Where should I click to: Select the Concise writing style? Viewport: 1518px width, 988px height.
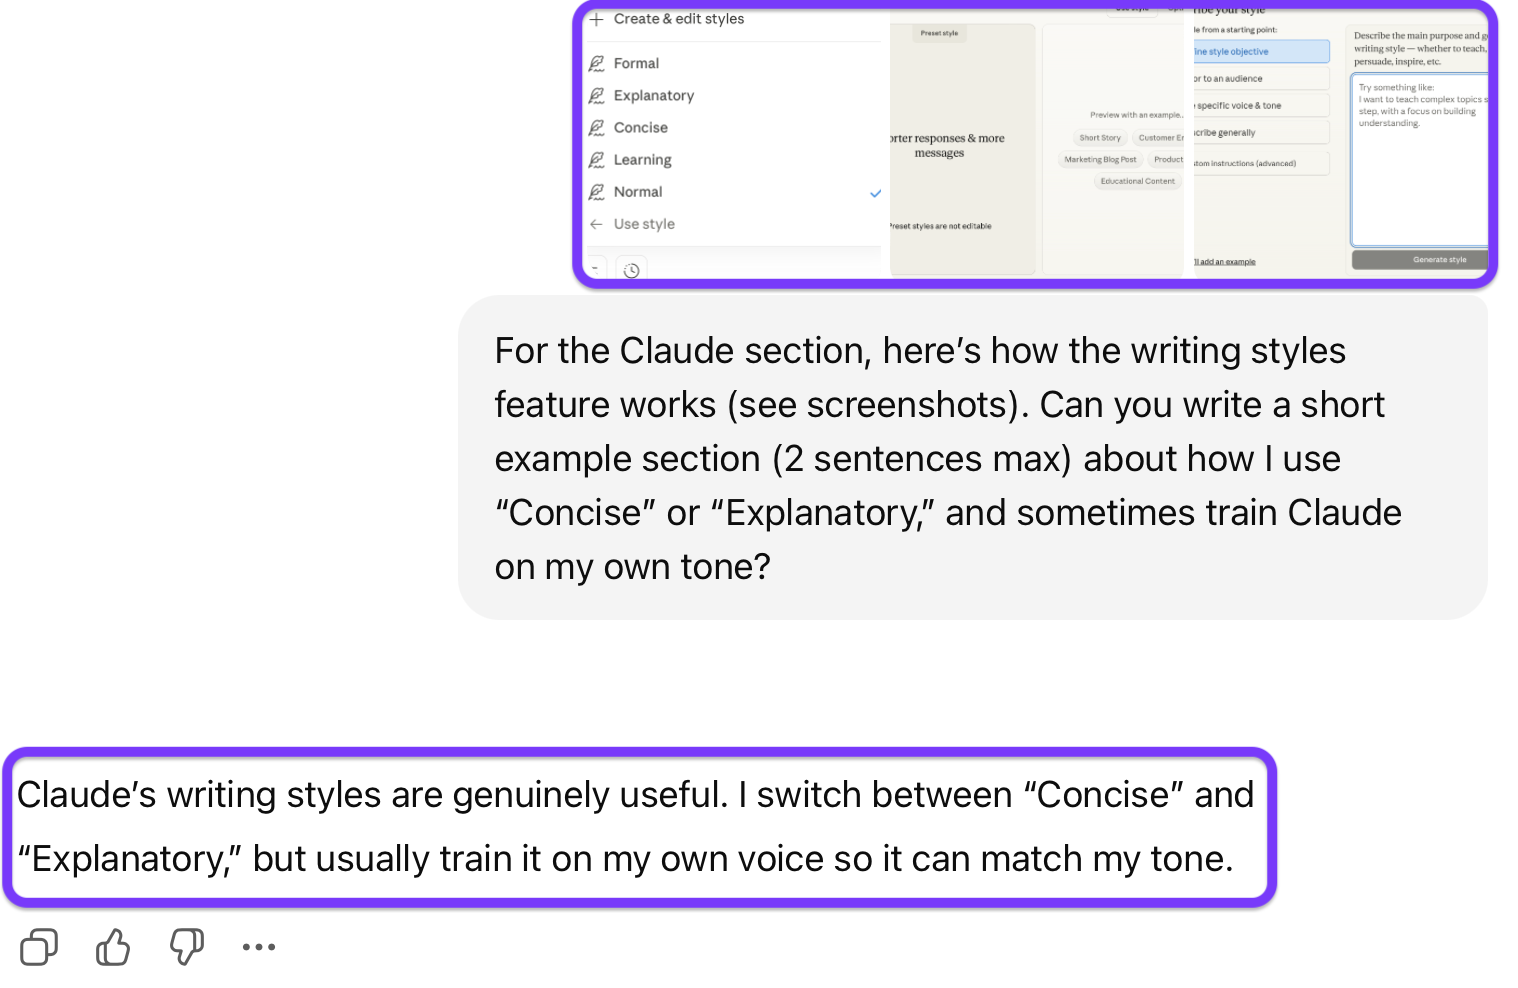point(640,128)
